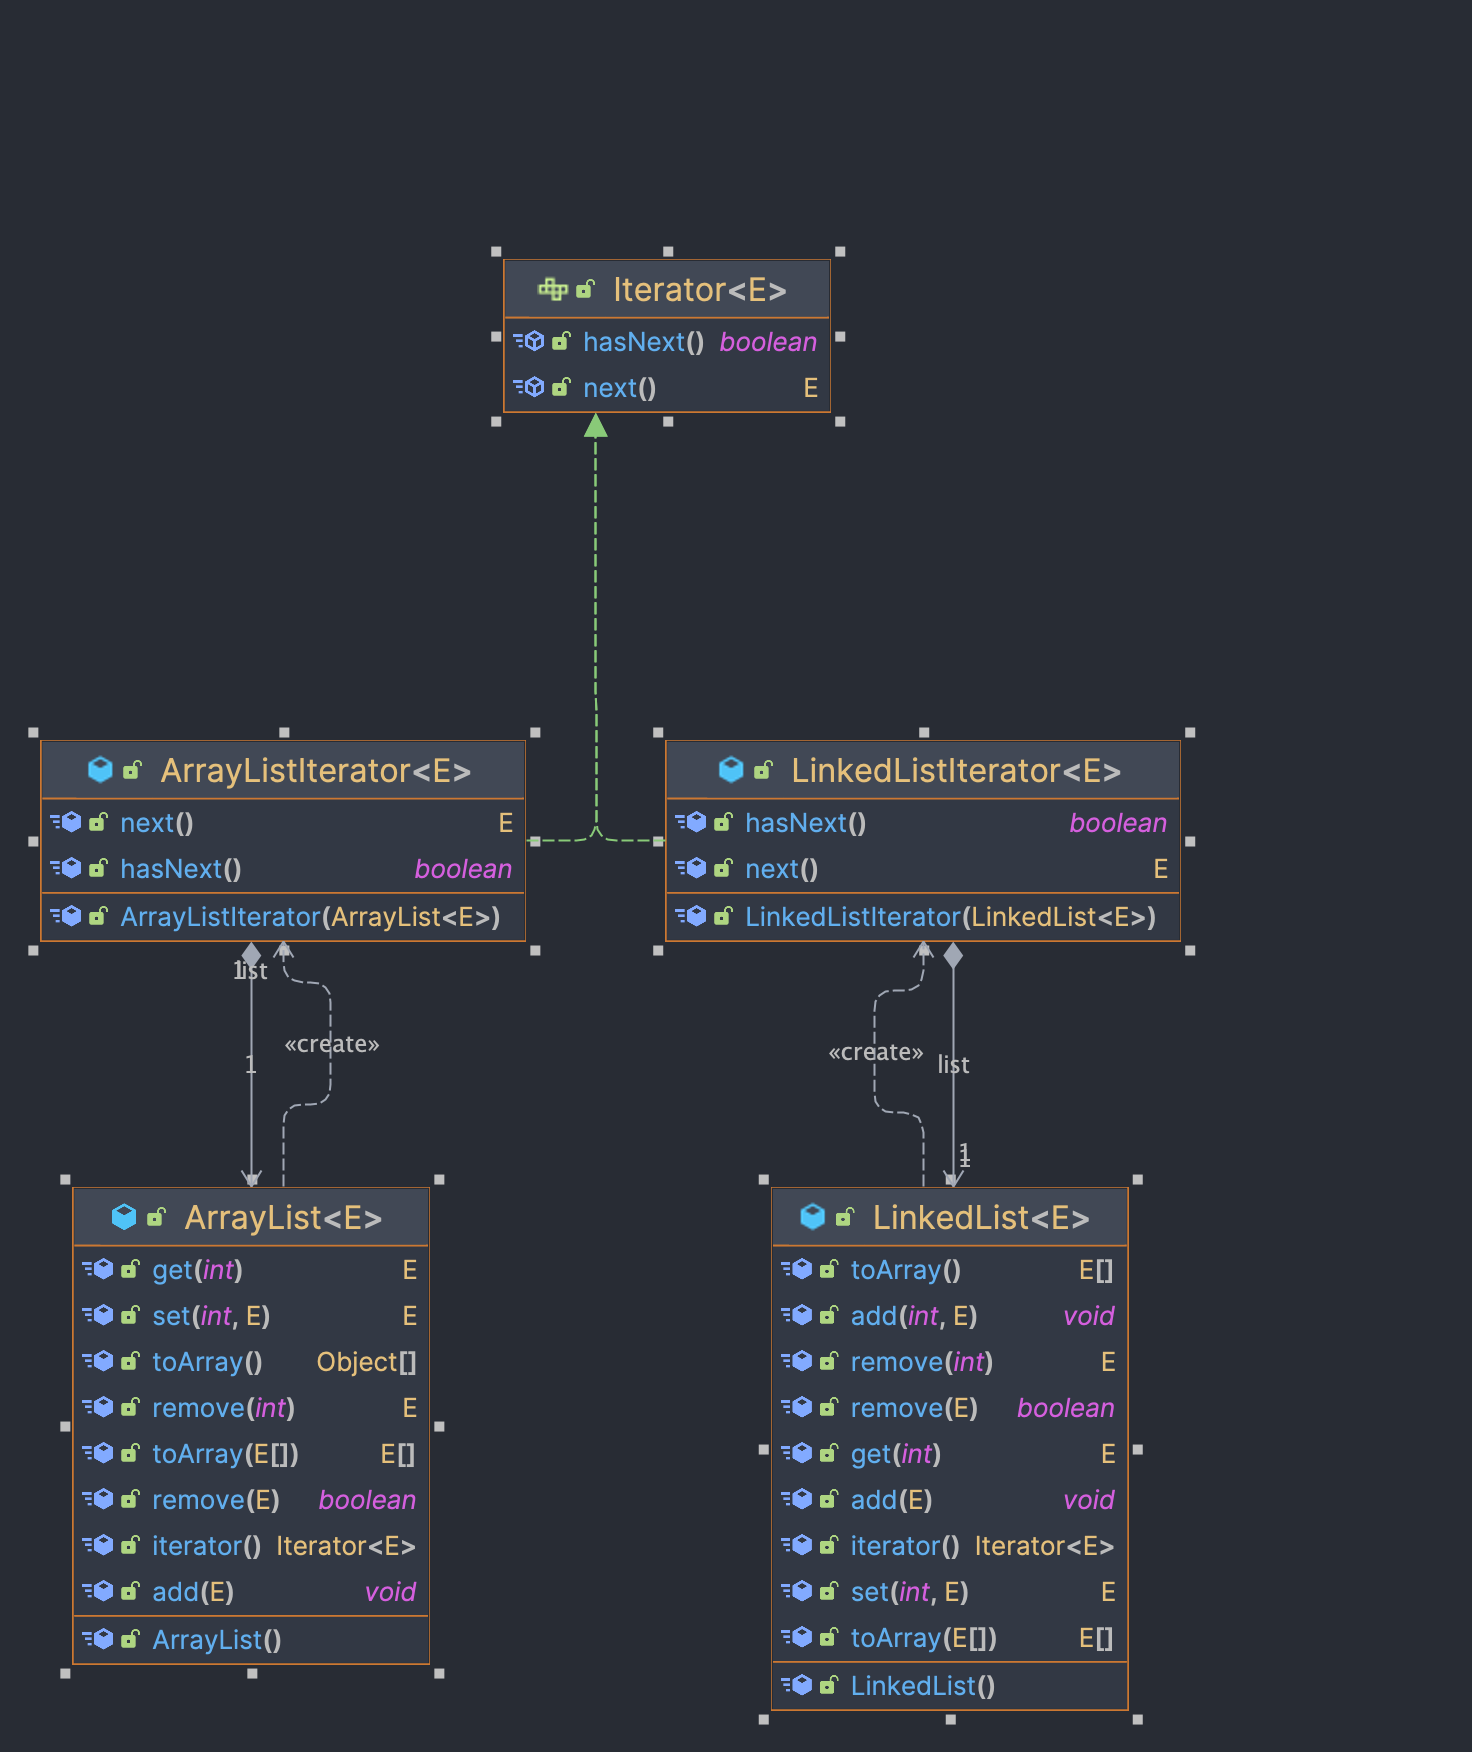Click the method icon beside LinkedList remove(E)
This screenshot has height=1752, width=1472.
(797, 1407)
